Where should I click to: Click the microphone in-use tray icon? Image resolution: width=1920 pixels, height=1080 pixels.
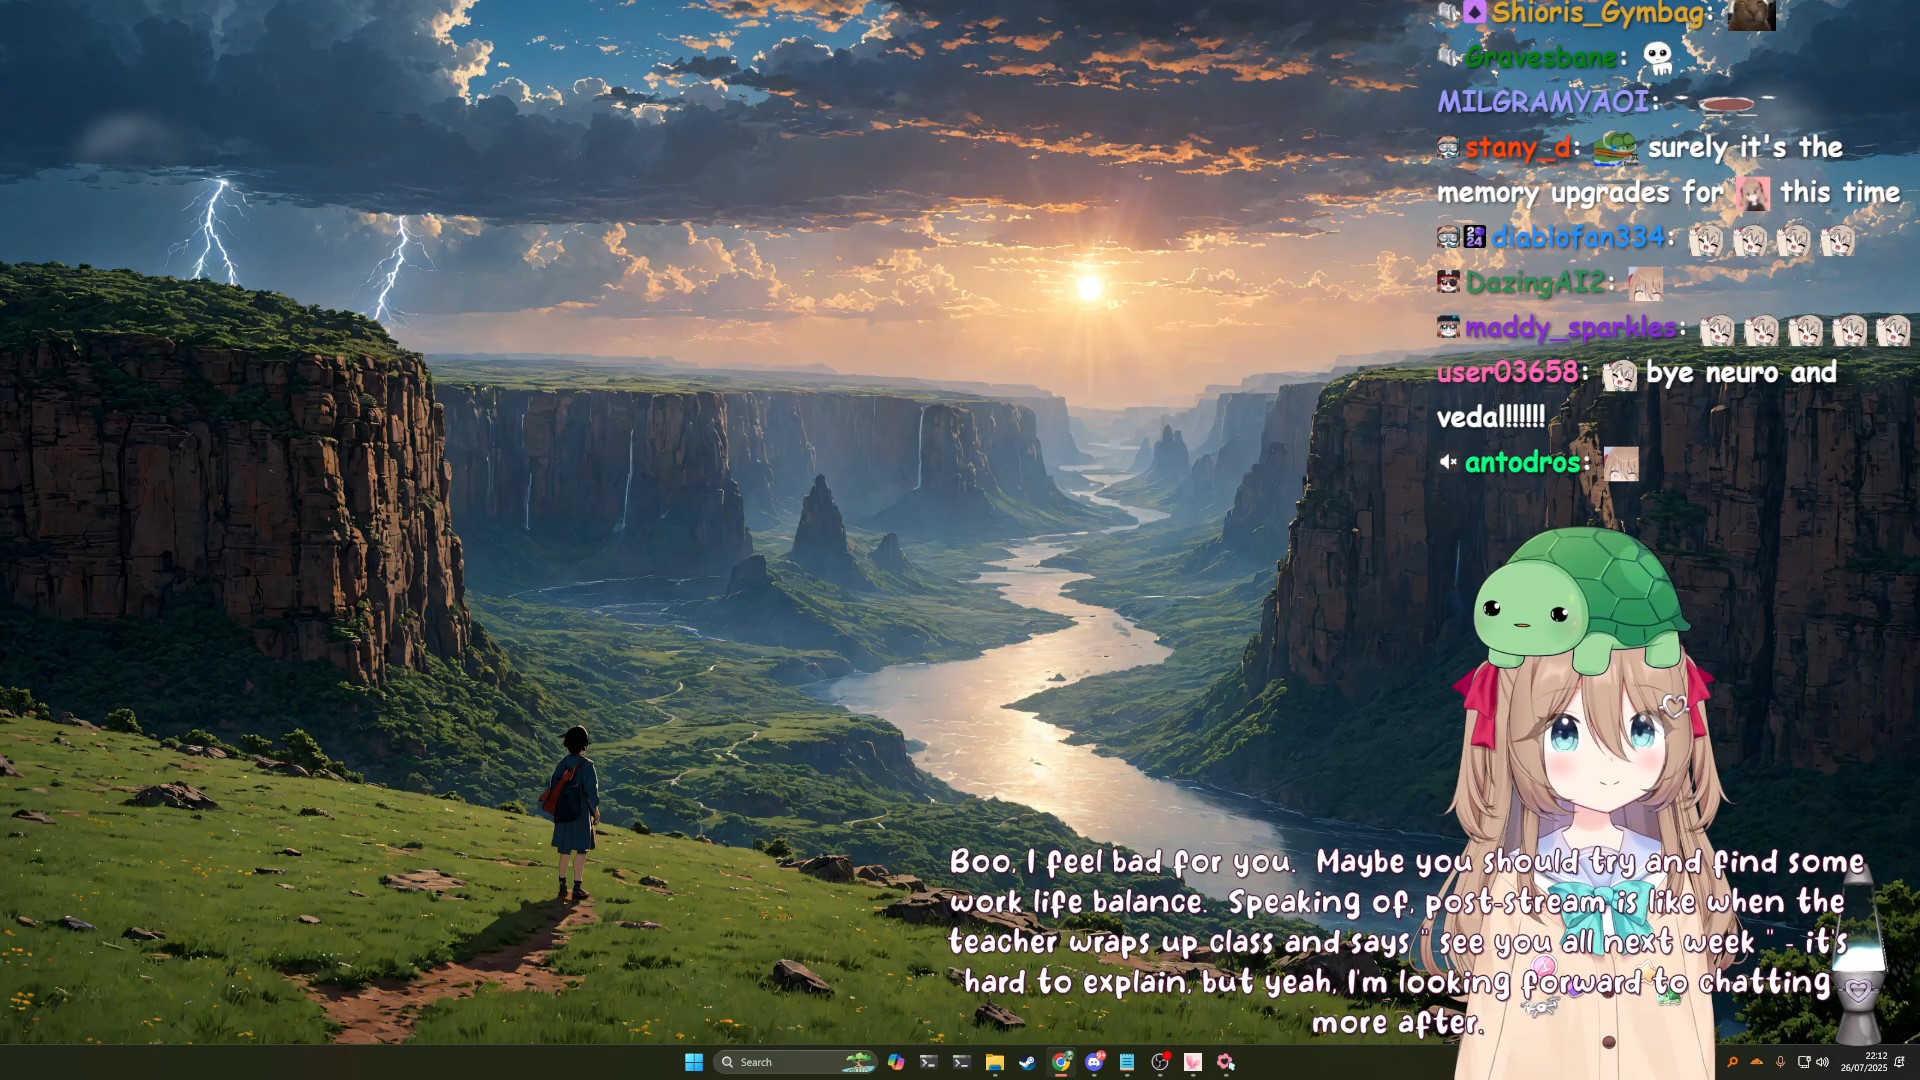1780,1062
